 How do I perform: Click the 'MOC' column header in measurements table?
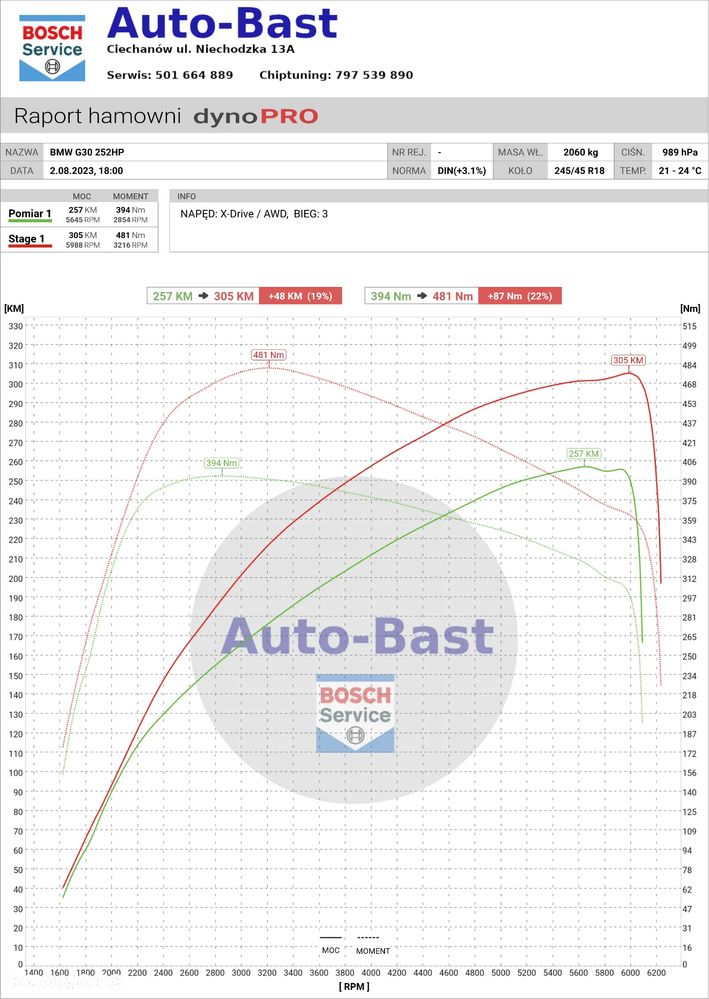82,196
